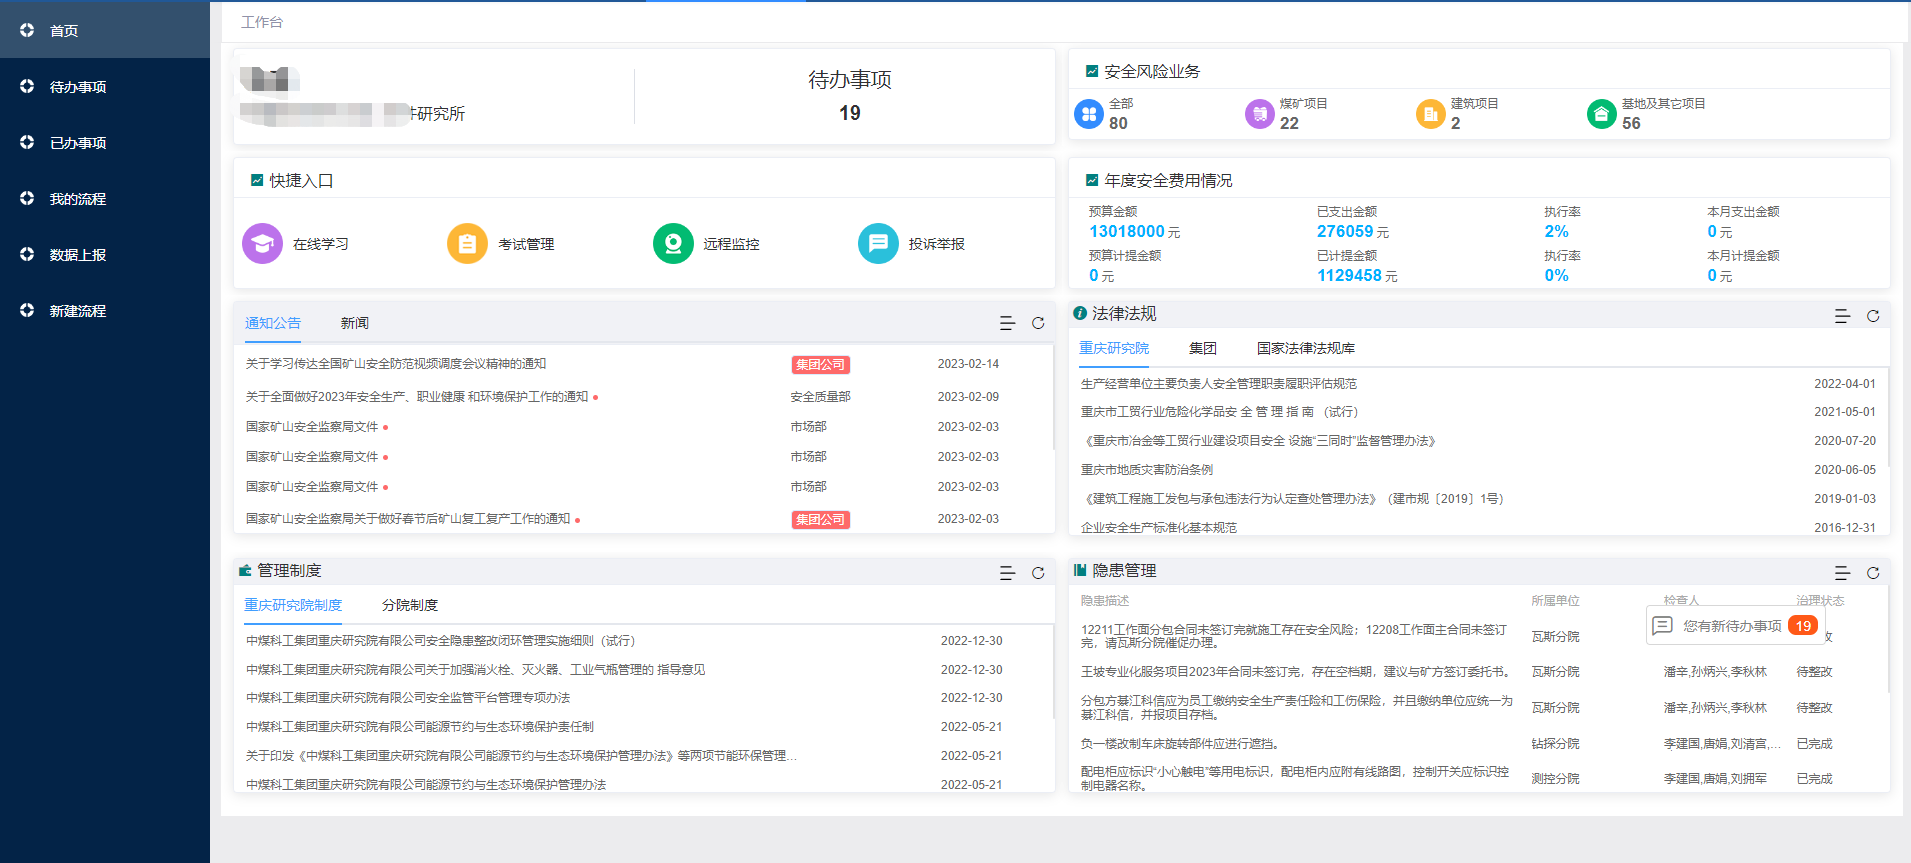1911x863 pixels.
Task: Refresh the 通知公告 panel
Action: (x=1038, y=323)
